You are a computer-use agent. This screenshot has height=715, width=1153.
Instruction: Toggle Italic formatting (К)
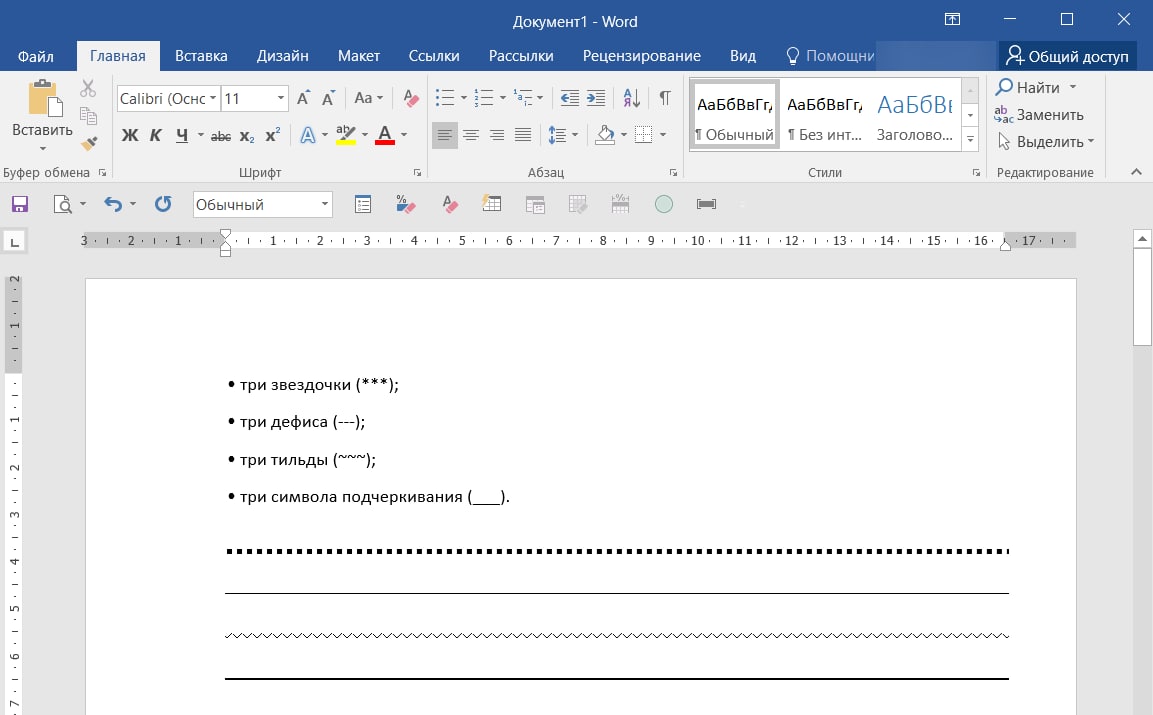pos(155,135)
